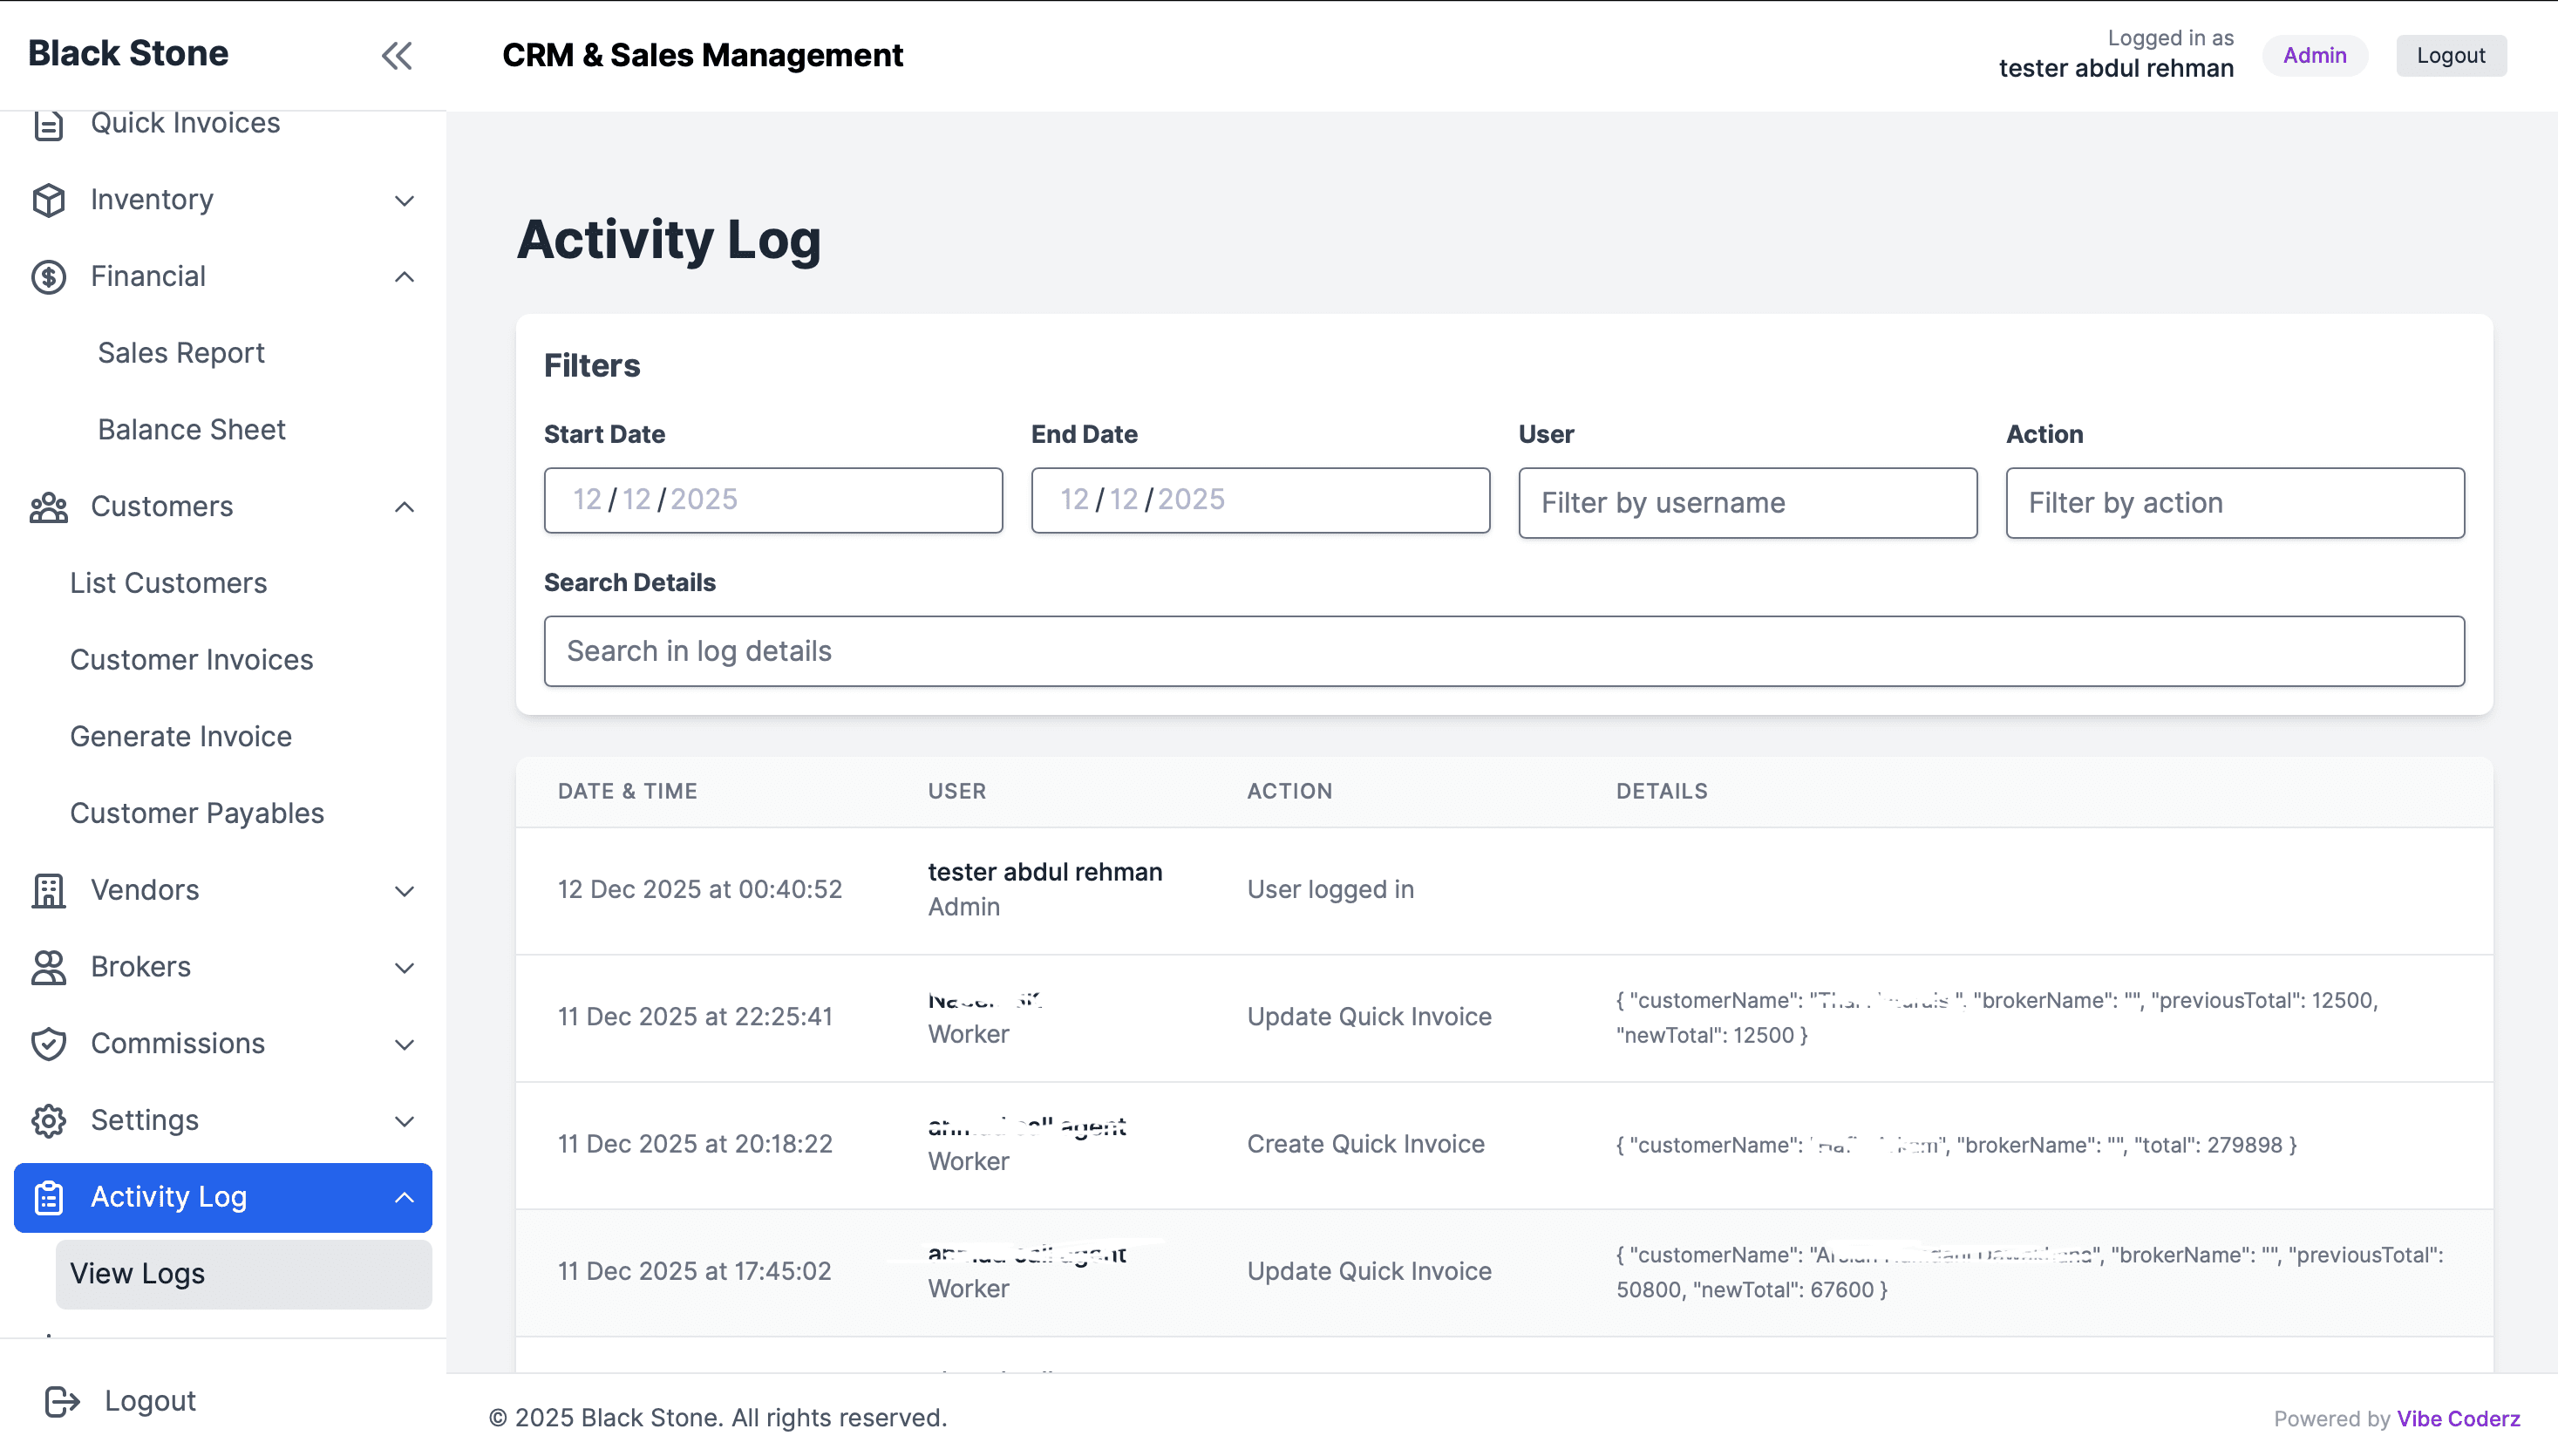
Task: Expand the Vendors section chevron
Action: coord(404,890)
